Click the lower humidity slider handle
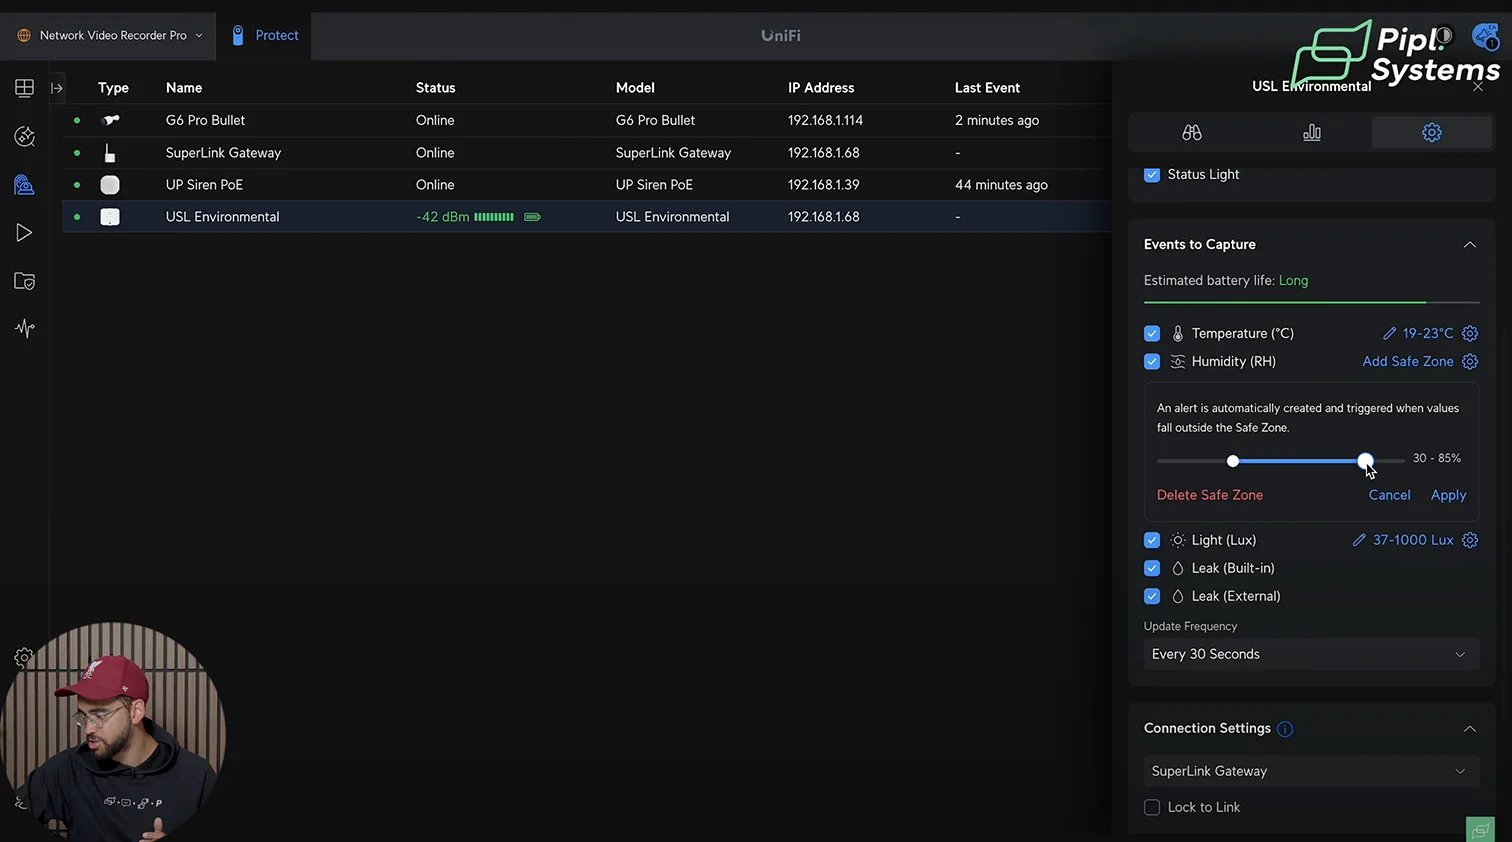Image resolution: width=1512 pixels, height=842 pixels. pos(1233,461)
